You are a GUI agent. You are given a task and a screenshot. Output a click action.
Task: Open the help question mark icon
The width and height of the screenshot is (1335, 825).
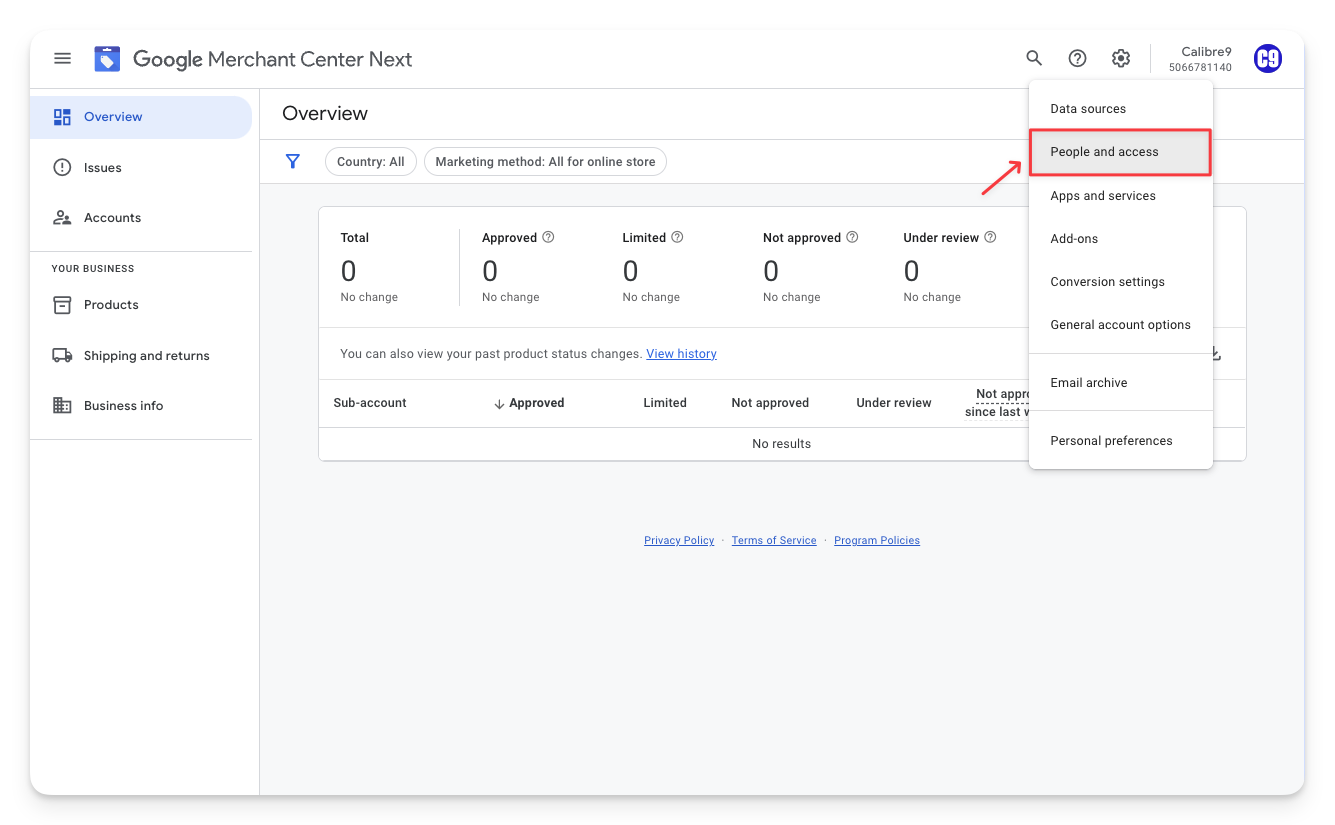coord(1077,58)
